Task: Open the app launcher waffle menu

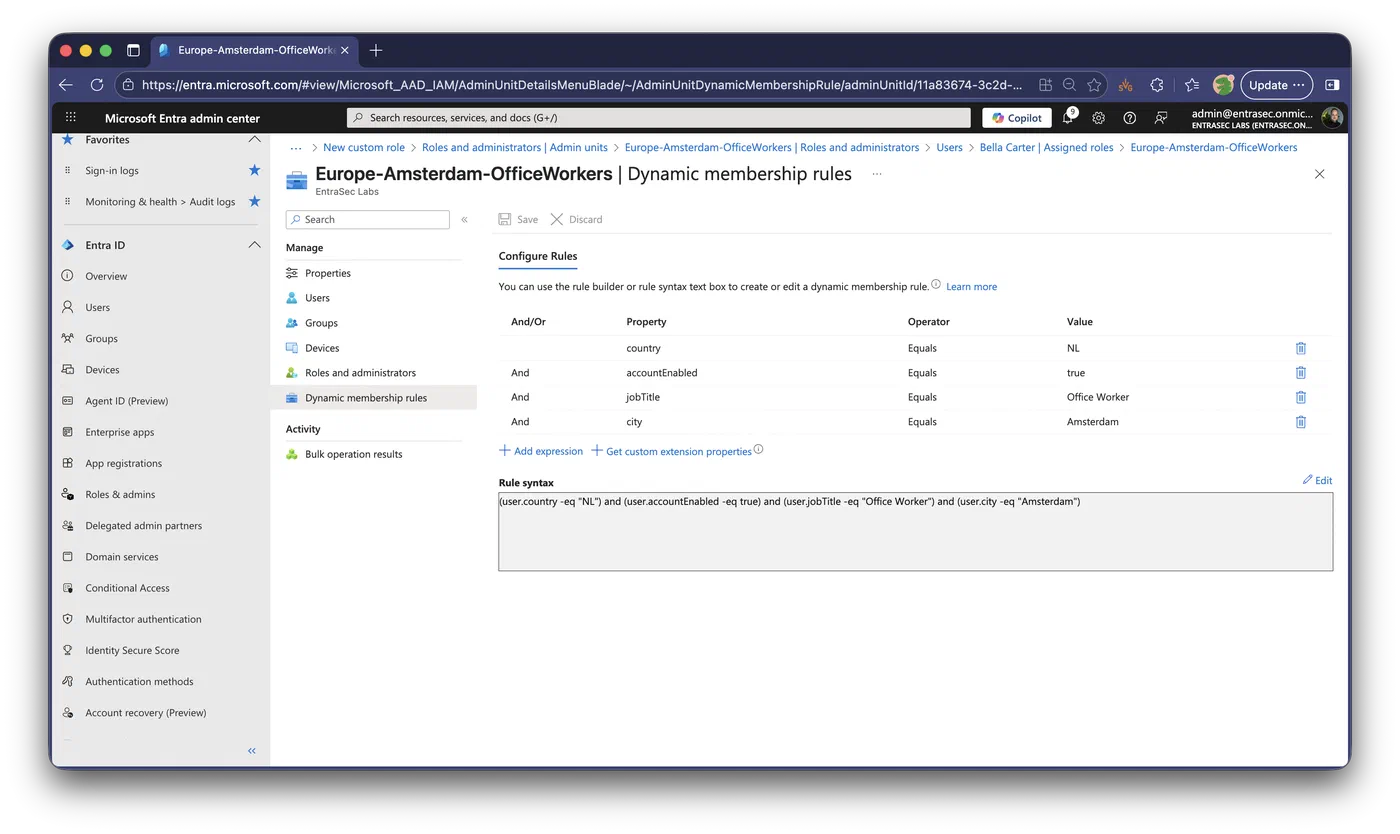Action: pyautogui.click(x=70, y=118)
